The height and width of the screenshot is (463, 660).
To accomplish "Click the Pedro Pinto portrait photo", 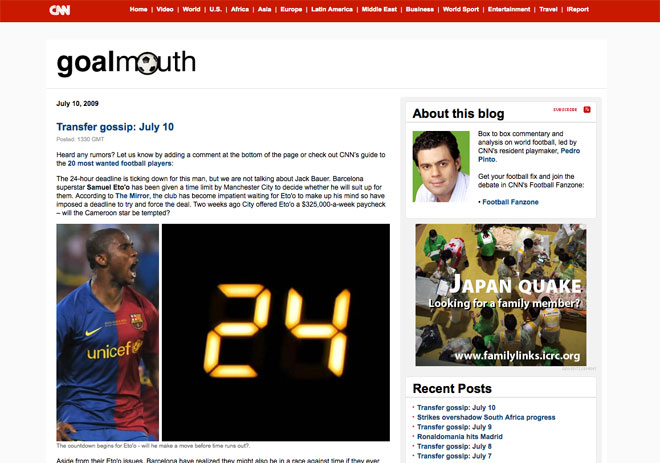I will pyautogui.click(x=441, y=167).
